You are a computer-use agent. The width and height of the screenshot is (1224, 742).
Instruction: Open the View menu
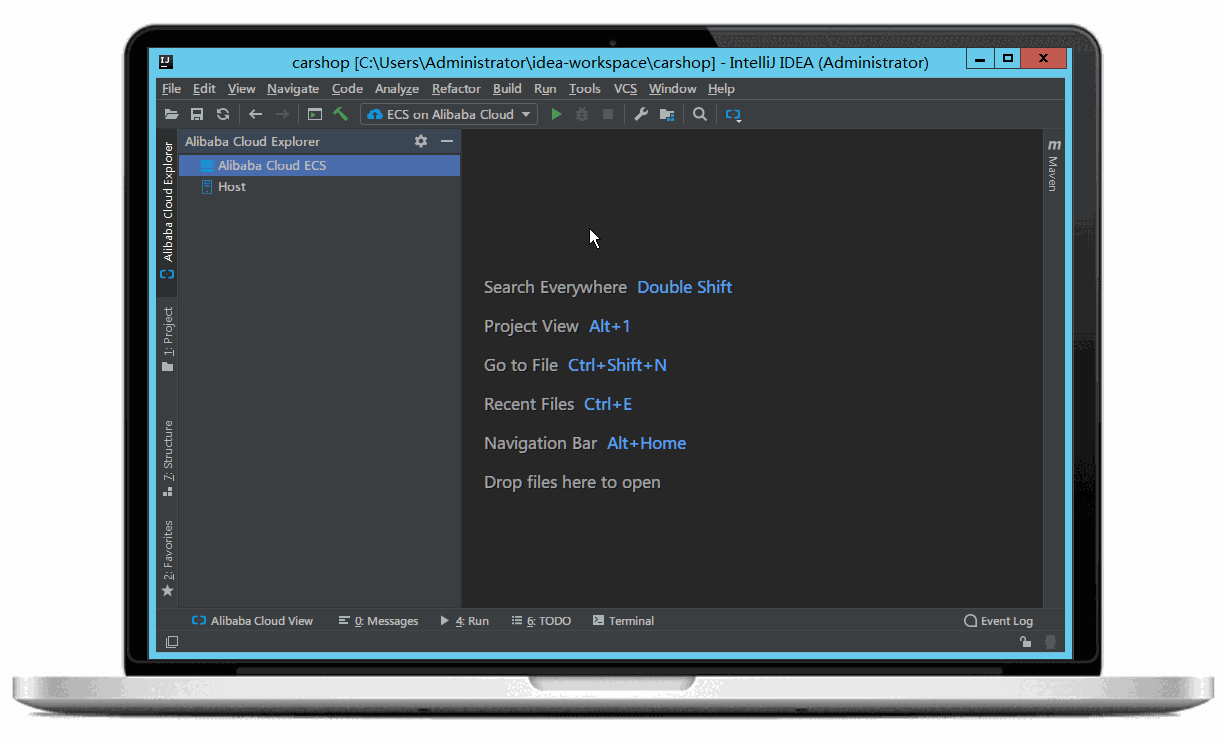pos(241,89)
